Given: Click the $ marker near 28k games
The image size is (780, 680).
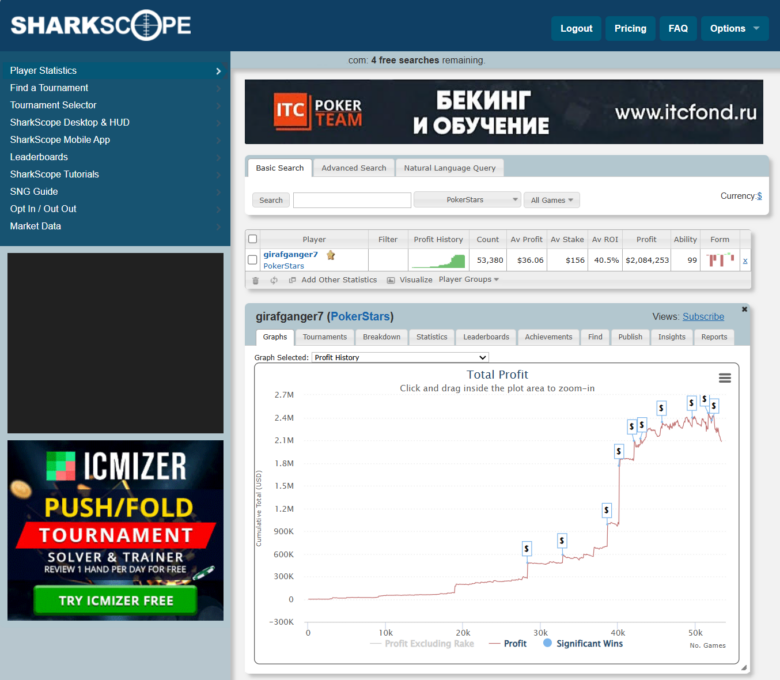Looking at the screenshot, I should coord(527,549).
